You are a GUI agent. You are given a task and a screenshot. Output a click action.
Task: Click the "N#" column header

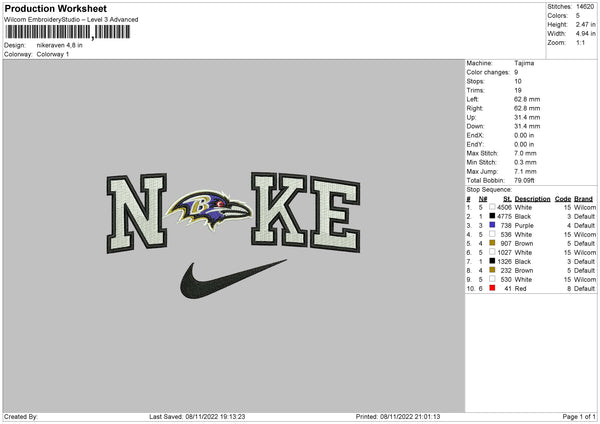(483, 199)
